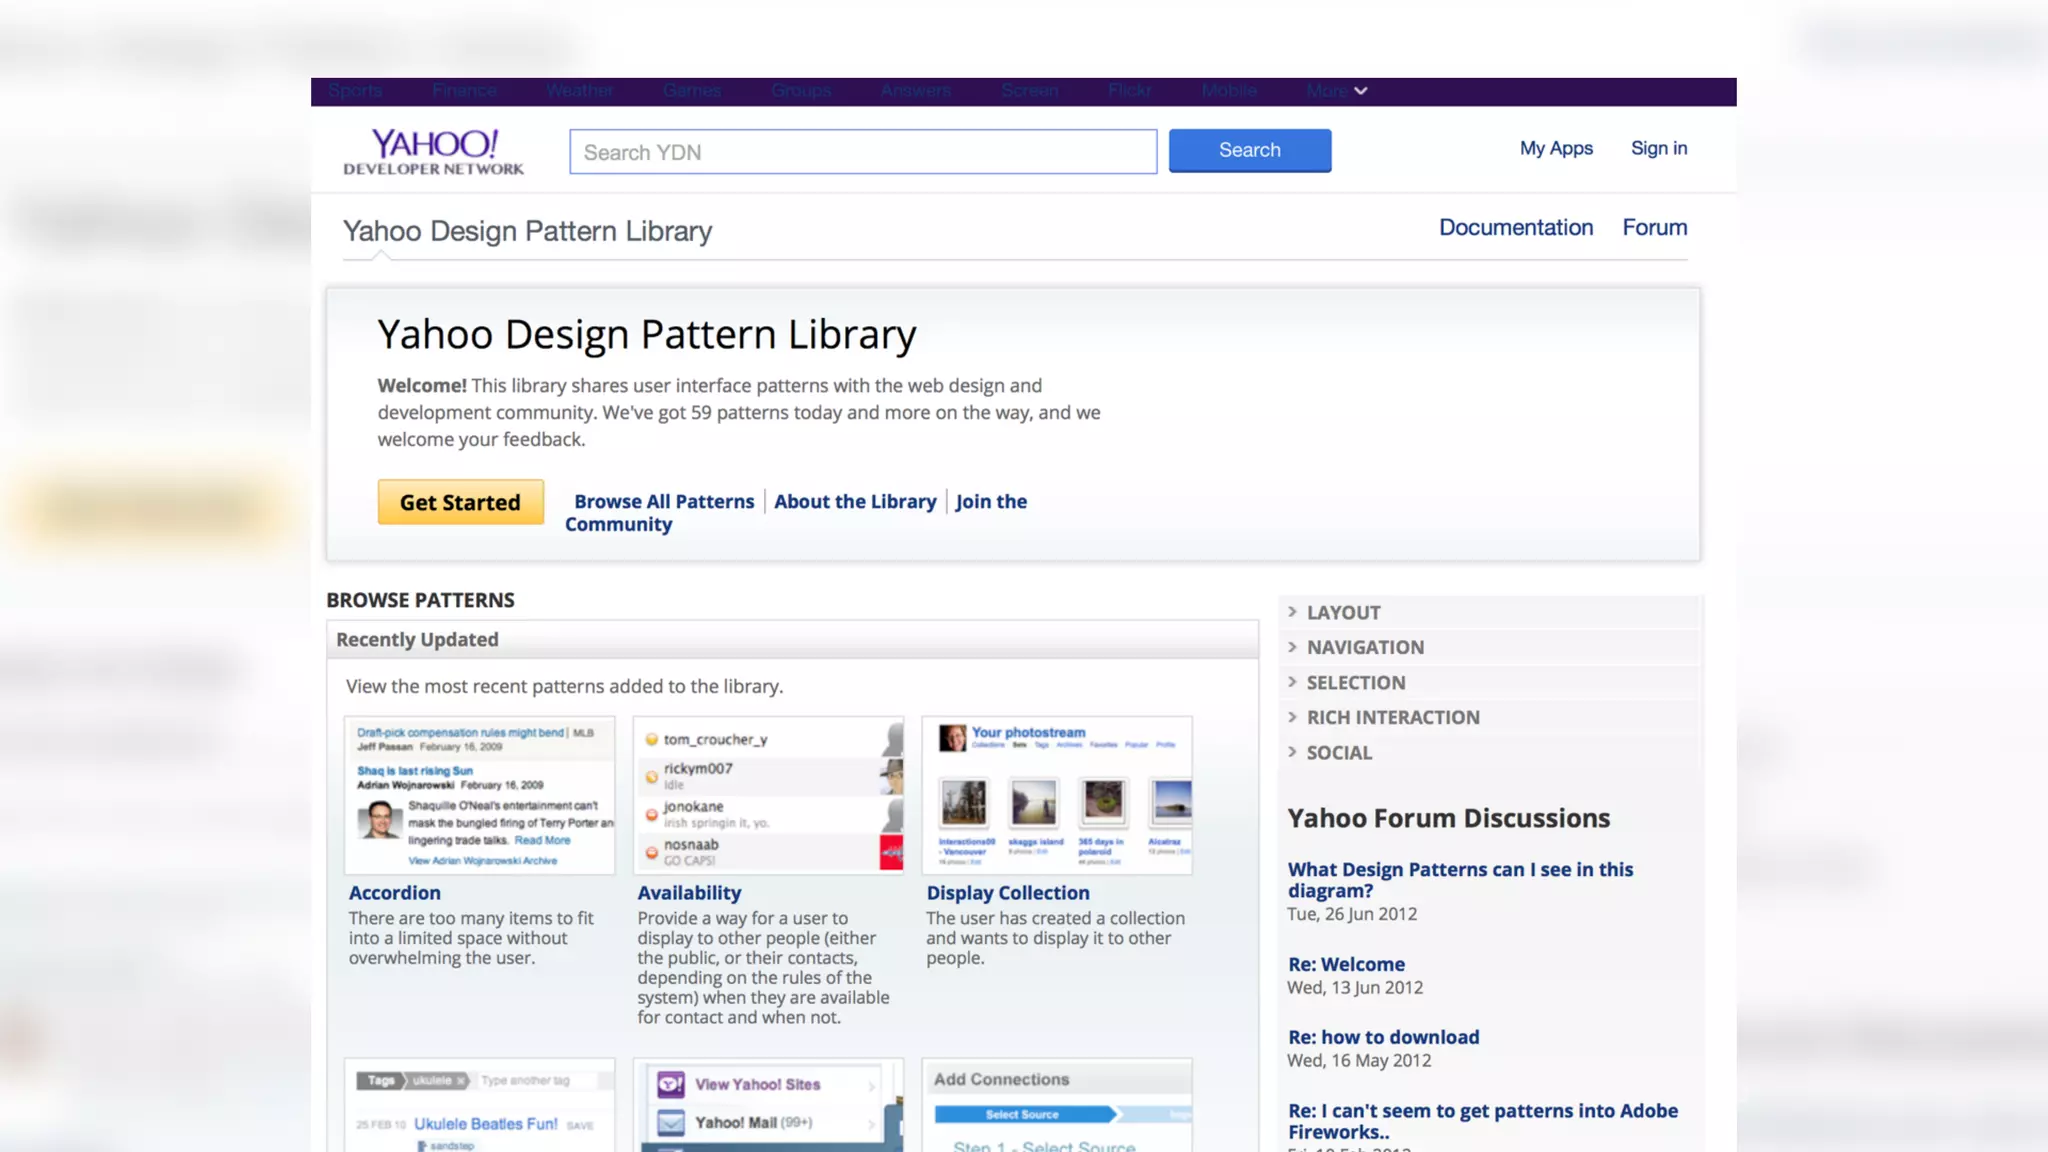Select Mobile in the top navigation bar

click(x=1229, y=91)
